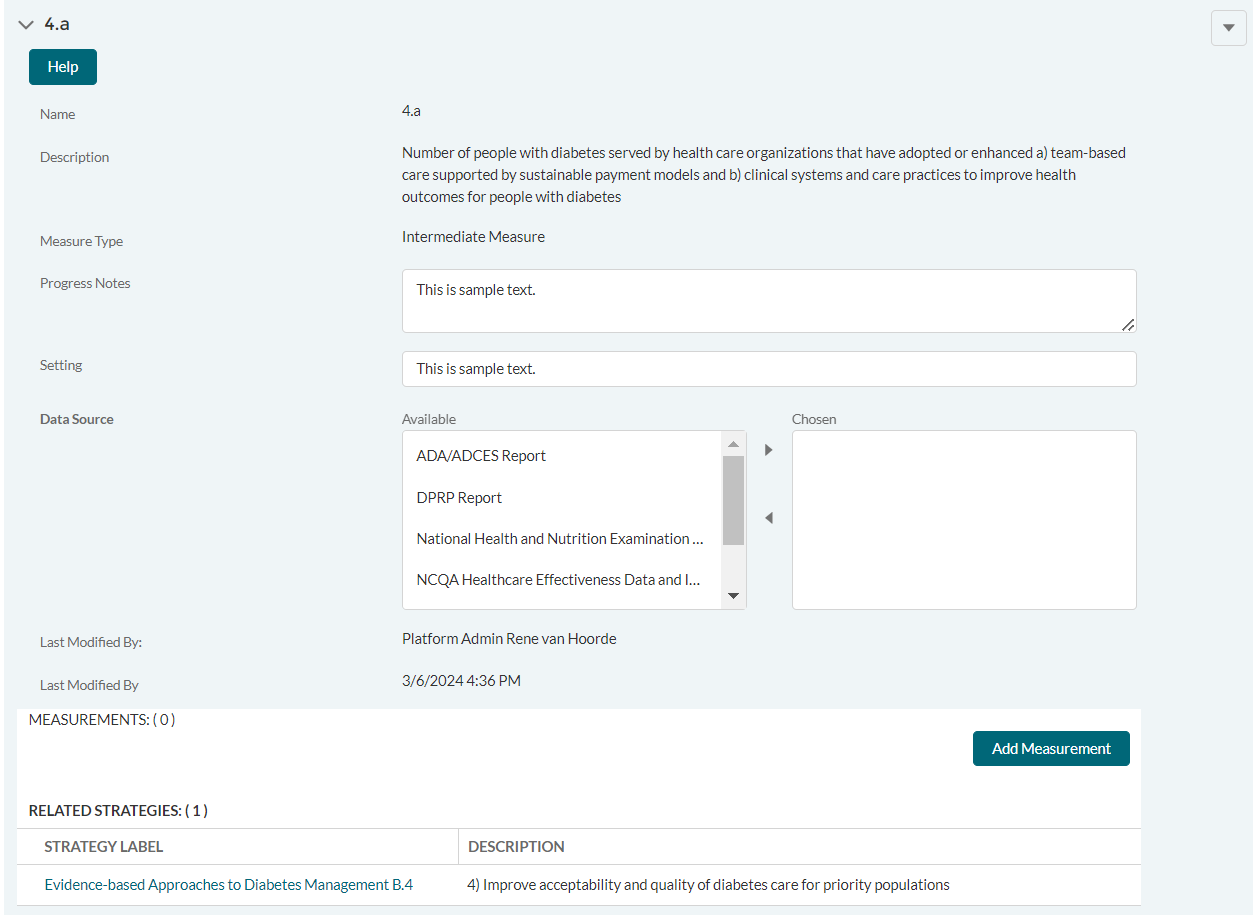
Task: Click the empty Chosen list box
Action: [x=963, y=520]
